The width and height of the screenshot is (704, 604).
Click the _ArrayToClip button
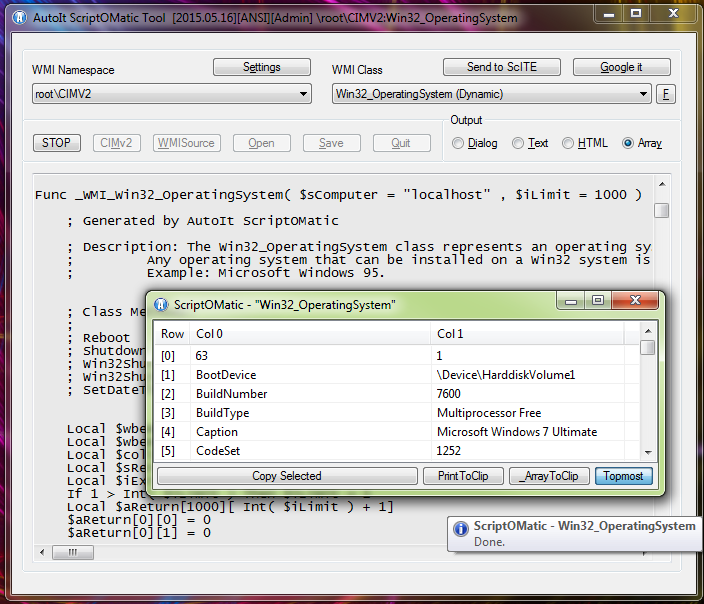click(549, 476)
